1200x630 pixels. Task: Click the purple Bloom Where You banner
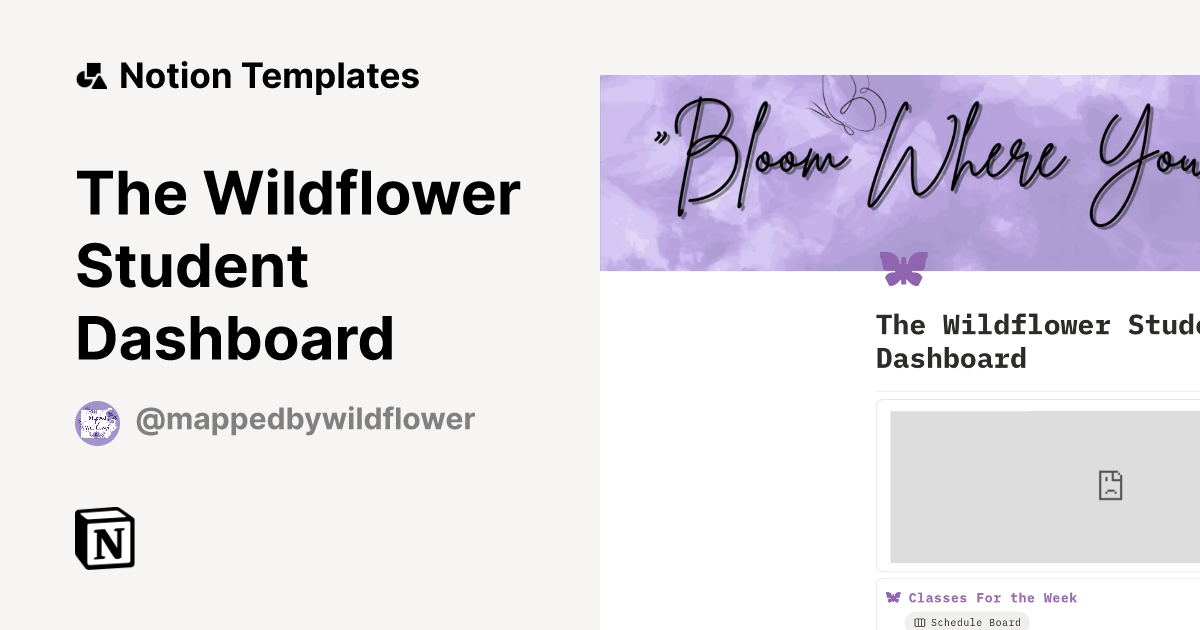(x=900, y=172)
